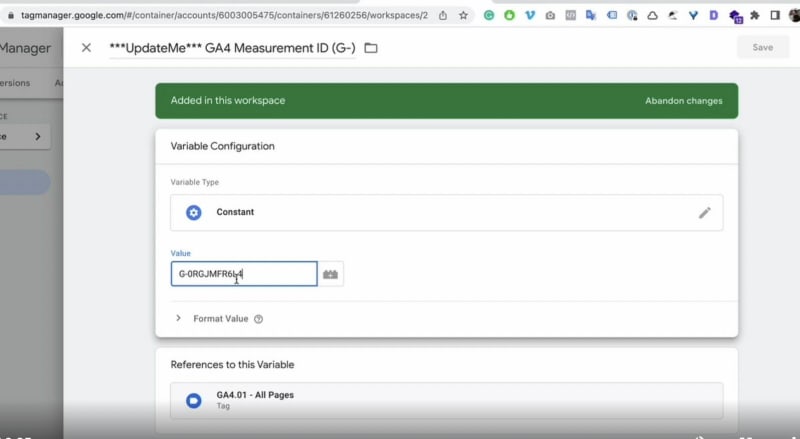Click the pencil edit icon for Variable Type
Image resolution: width=800 pixels, height=439 pixels.
point(705,213)
